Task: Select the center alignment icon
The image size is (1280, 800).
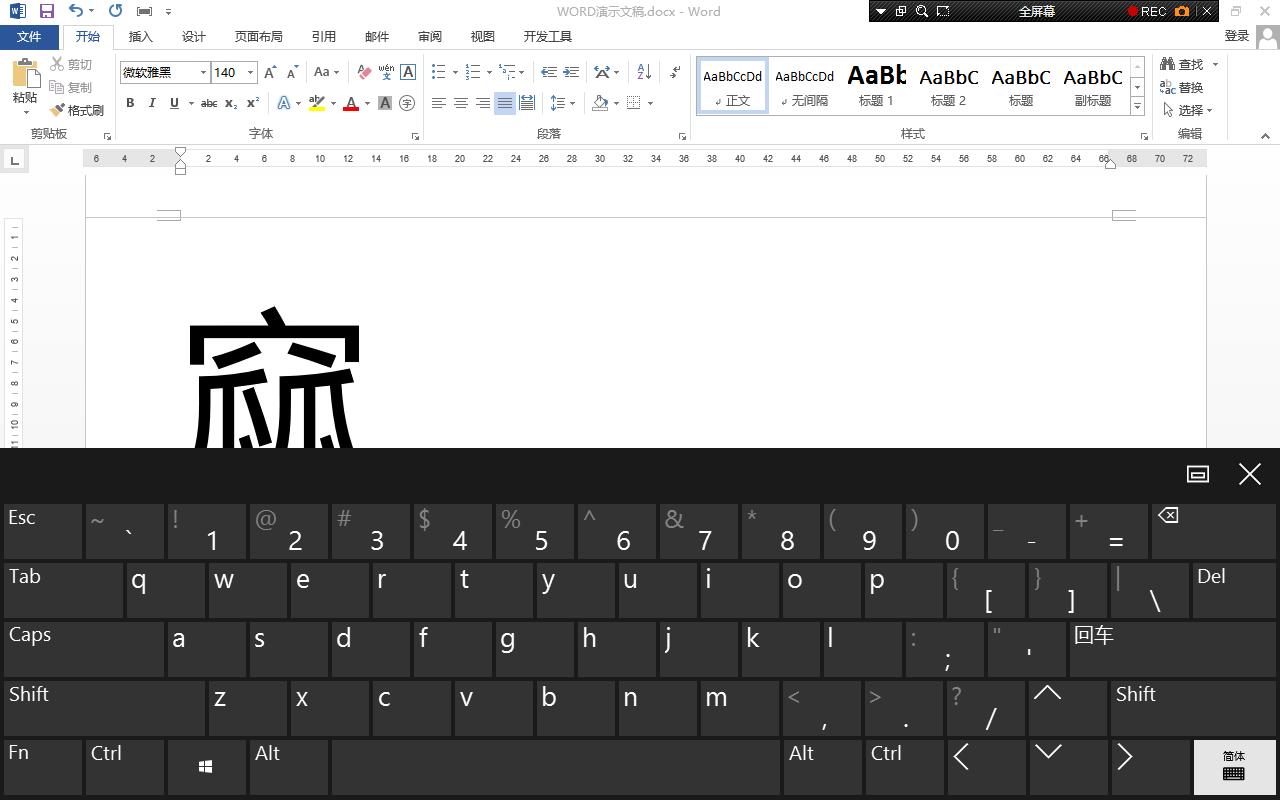Action: pos(460,103)
